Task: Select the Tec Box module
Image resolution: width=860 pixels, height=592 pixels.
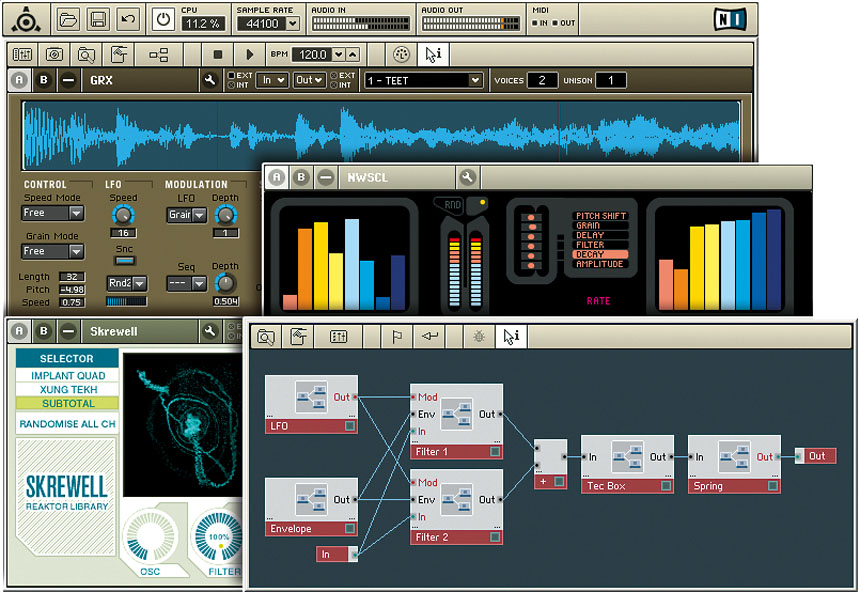Action: pyautogui.click(x=627, y=464)
